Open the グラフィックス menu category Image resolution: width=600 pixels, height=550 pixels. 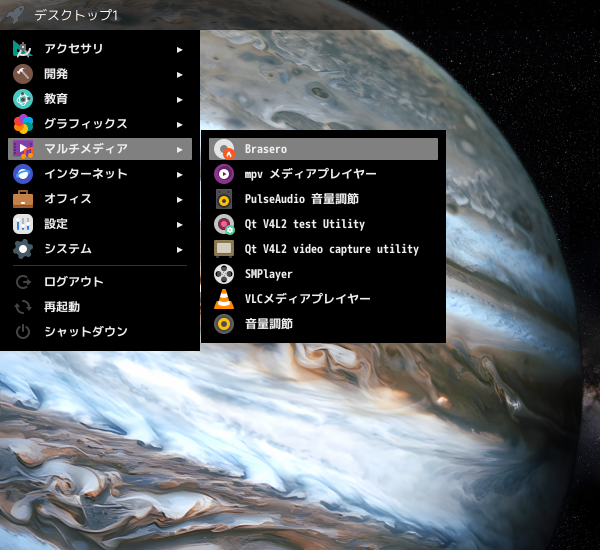100,124
